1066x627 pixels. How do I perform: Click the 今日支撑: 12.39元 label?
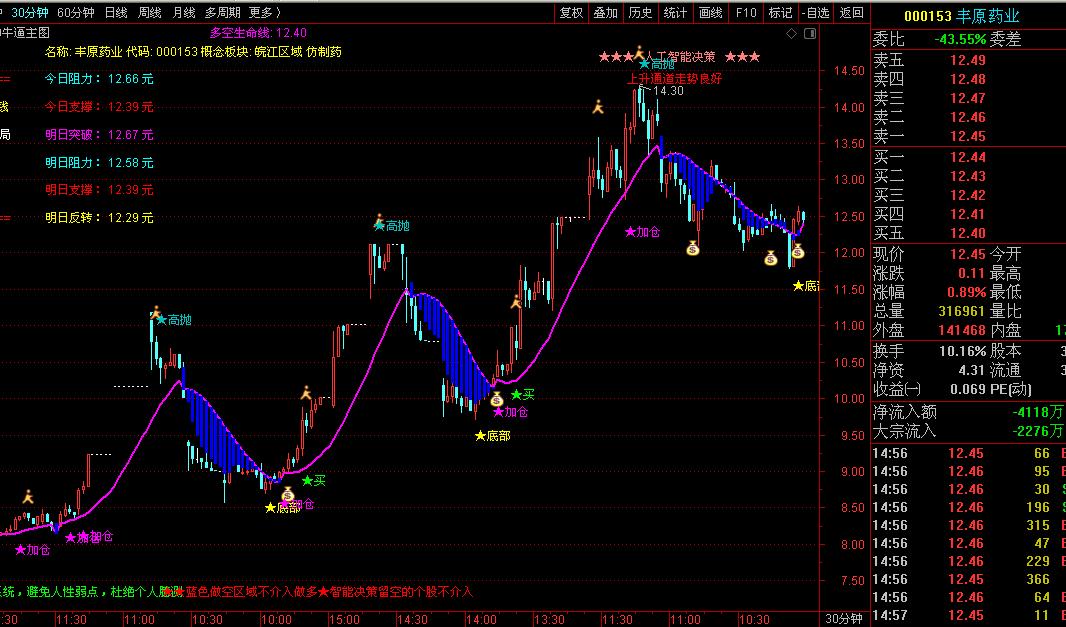pos(99,107)
